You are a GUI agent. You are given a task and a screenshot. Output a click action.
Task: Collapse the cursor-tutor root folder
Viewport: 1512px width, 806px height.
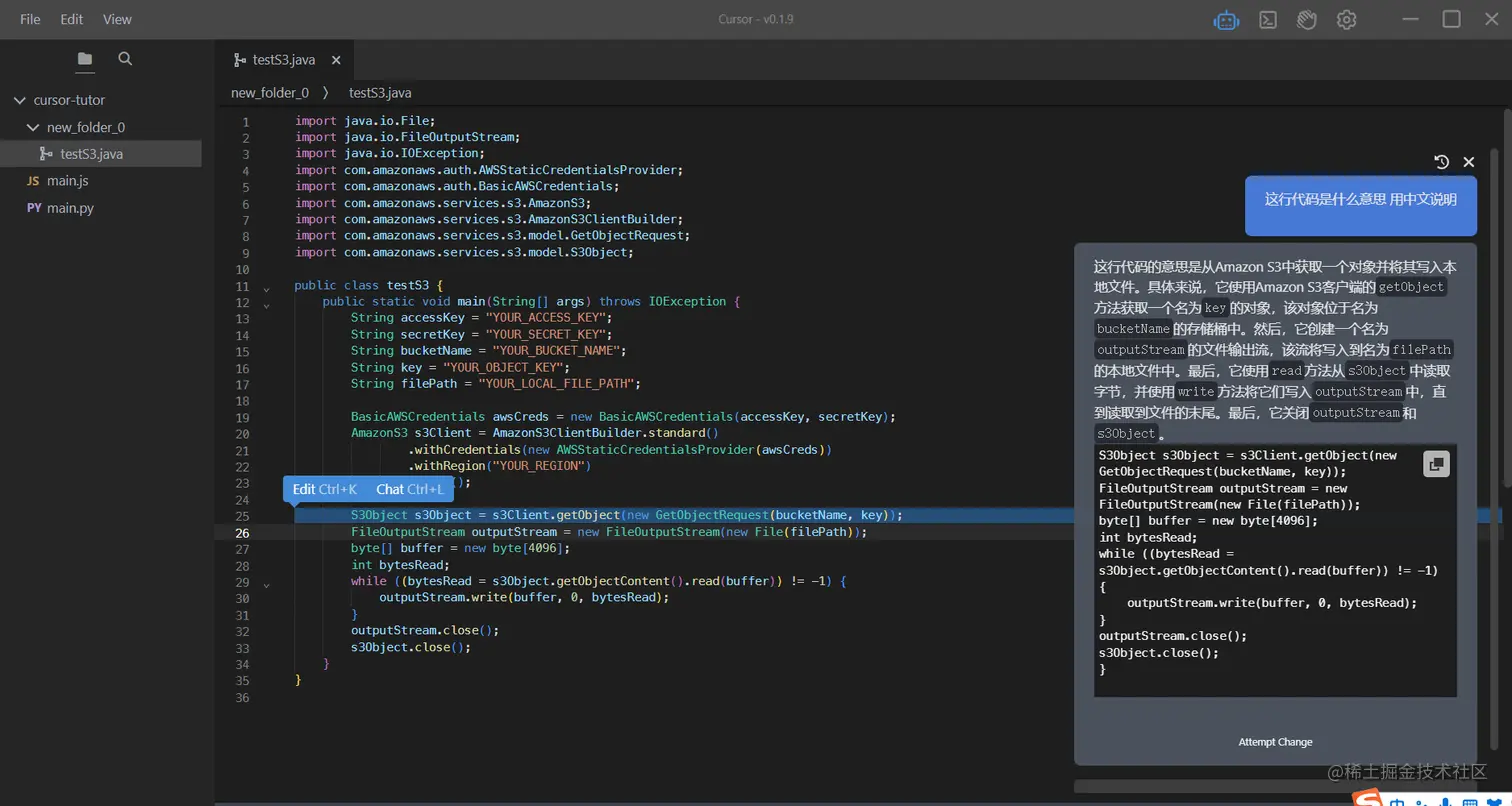19,100
